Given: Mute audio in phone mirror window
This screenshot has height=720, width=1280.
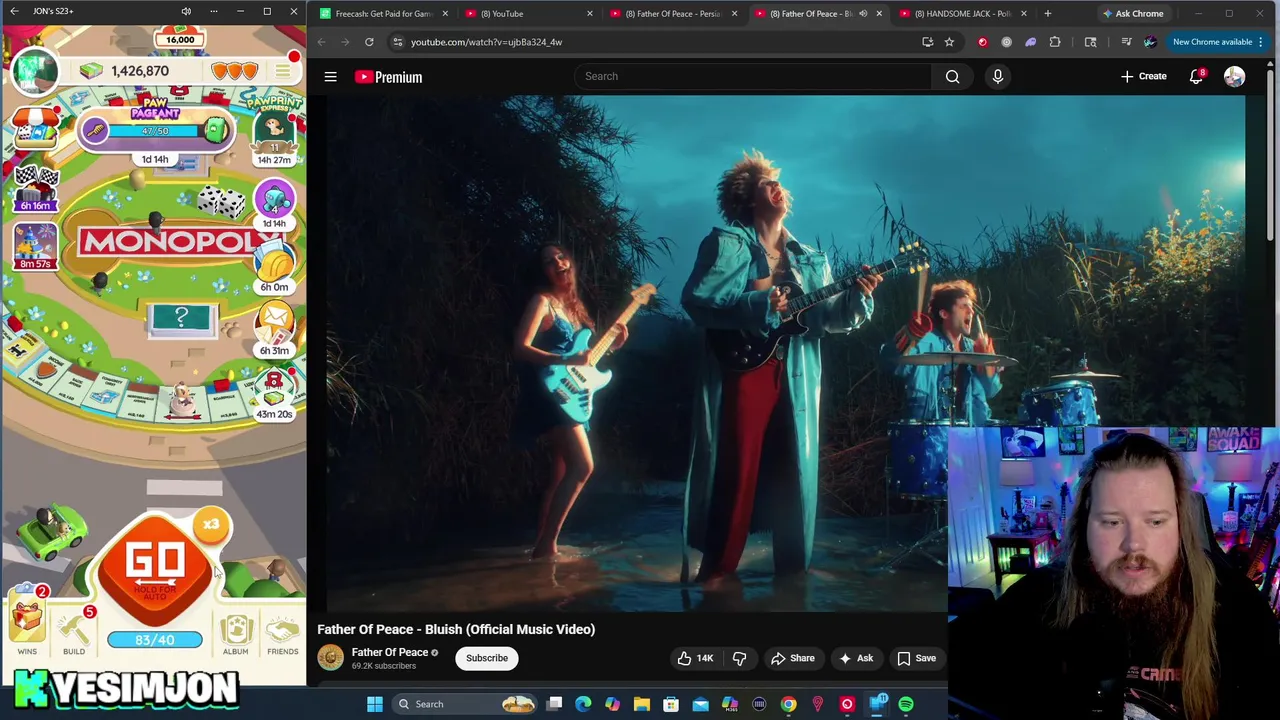Looking at the screenshot, I should click(x=186, y=11).
